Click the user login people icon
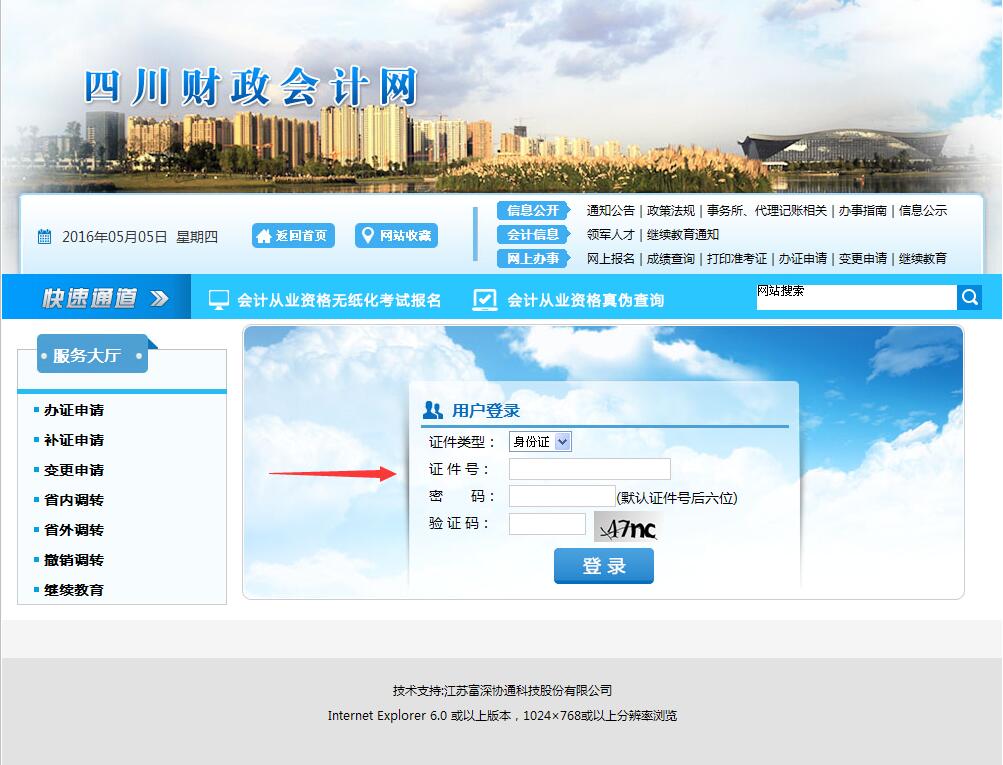1003x765 pixels. tap(433, 410)
